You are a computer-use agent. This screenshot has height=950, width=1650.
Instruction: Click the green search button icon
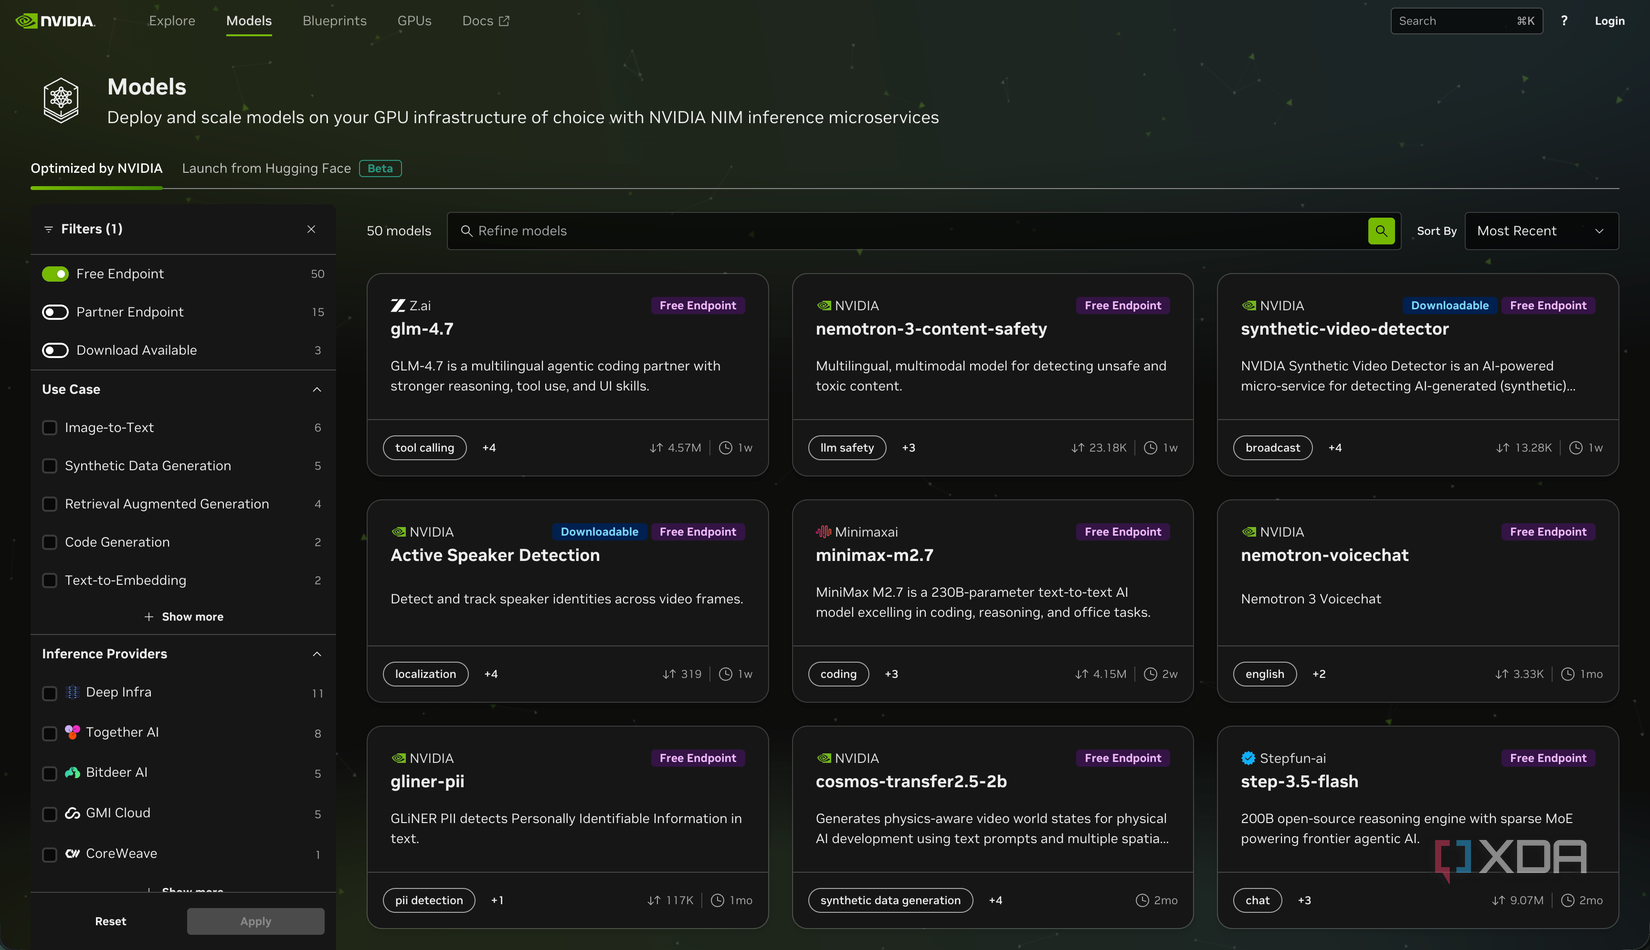[x=1381, y=231]
